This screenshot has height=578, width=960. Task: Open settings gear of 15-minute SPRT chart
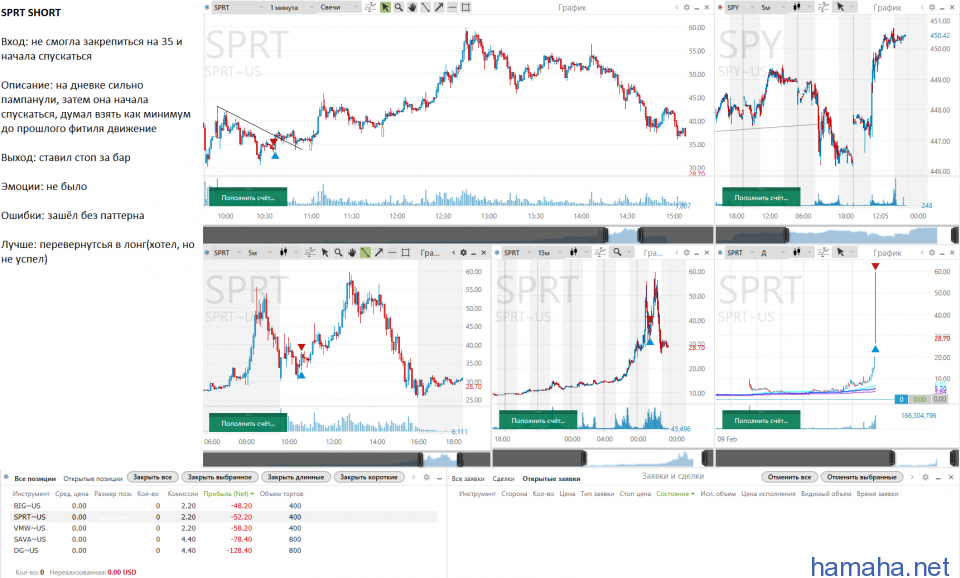pyautogui.click(x=687, y=252)
